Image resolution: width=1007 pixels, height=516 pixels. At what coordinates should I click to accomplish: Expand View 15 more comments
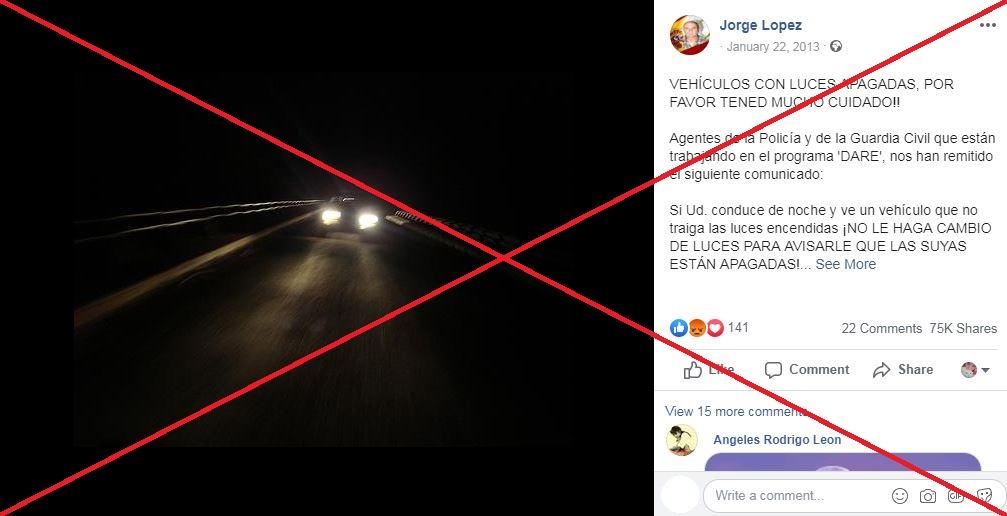[x=736, y=411]
